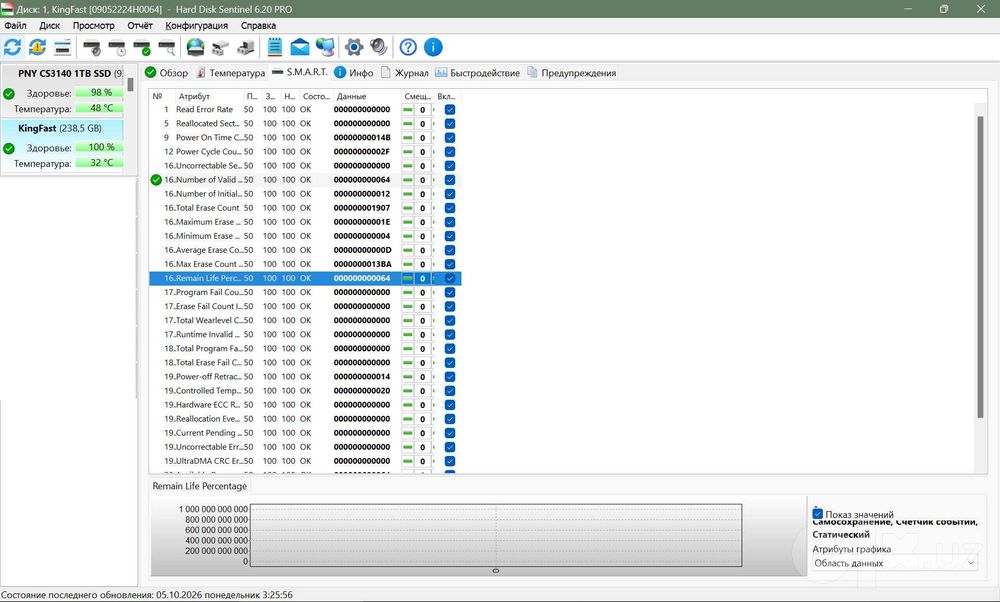Viewport: 1000px width, 602px height.
Task: Click the disk with clock toolbar icon
Action: pos(117,47)
